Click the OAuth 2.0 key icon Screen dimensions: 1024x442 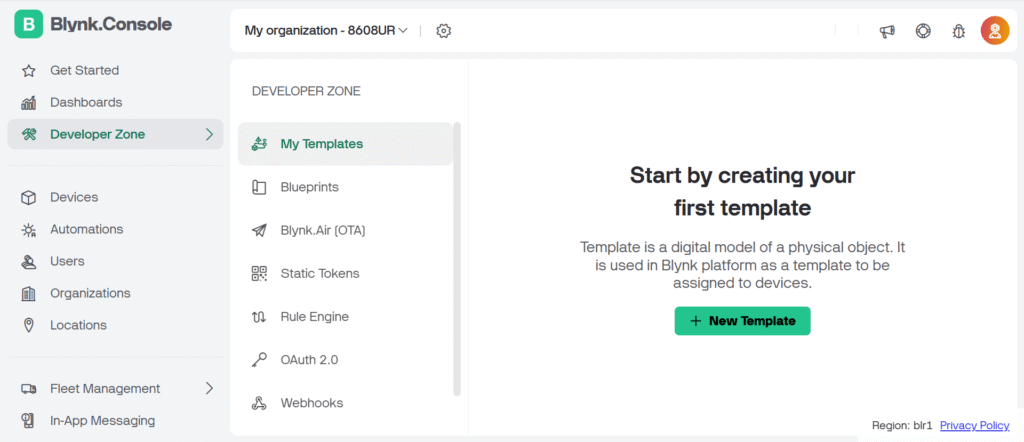(259, 360)
